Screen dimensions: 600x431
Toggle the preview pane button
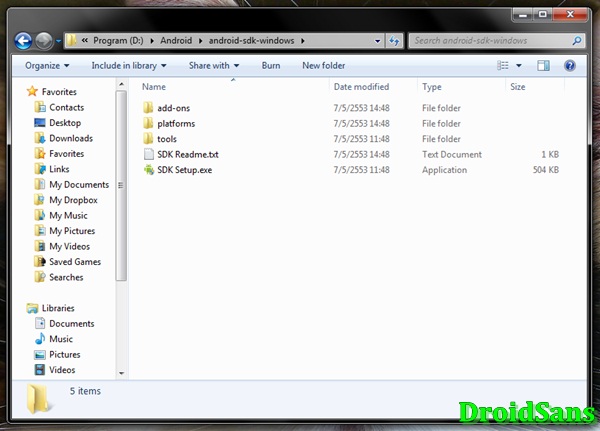point(543,65)
